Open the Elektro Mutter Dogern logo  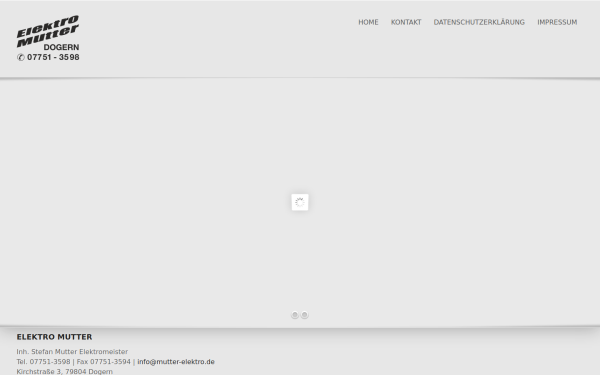tap(48, 38)
